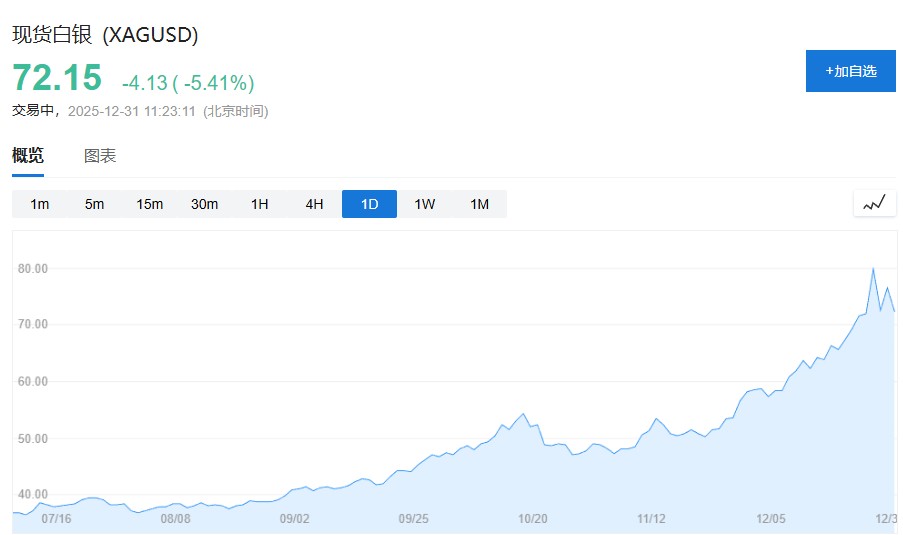
Task: Click the 80.00 peak on the chart
Action: (873, 268)
